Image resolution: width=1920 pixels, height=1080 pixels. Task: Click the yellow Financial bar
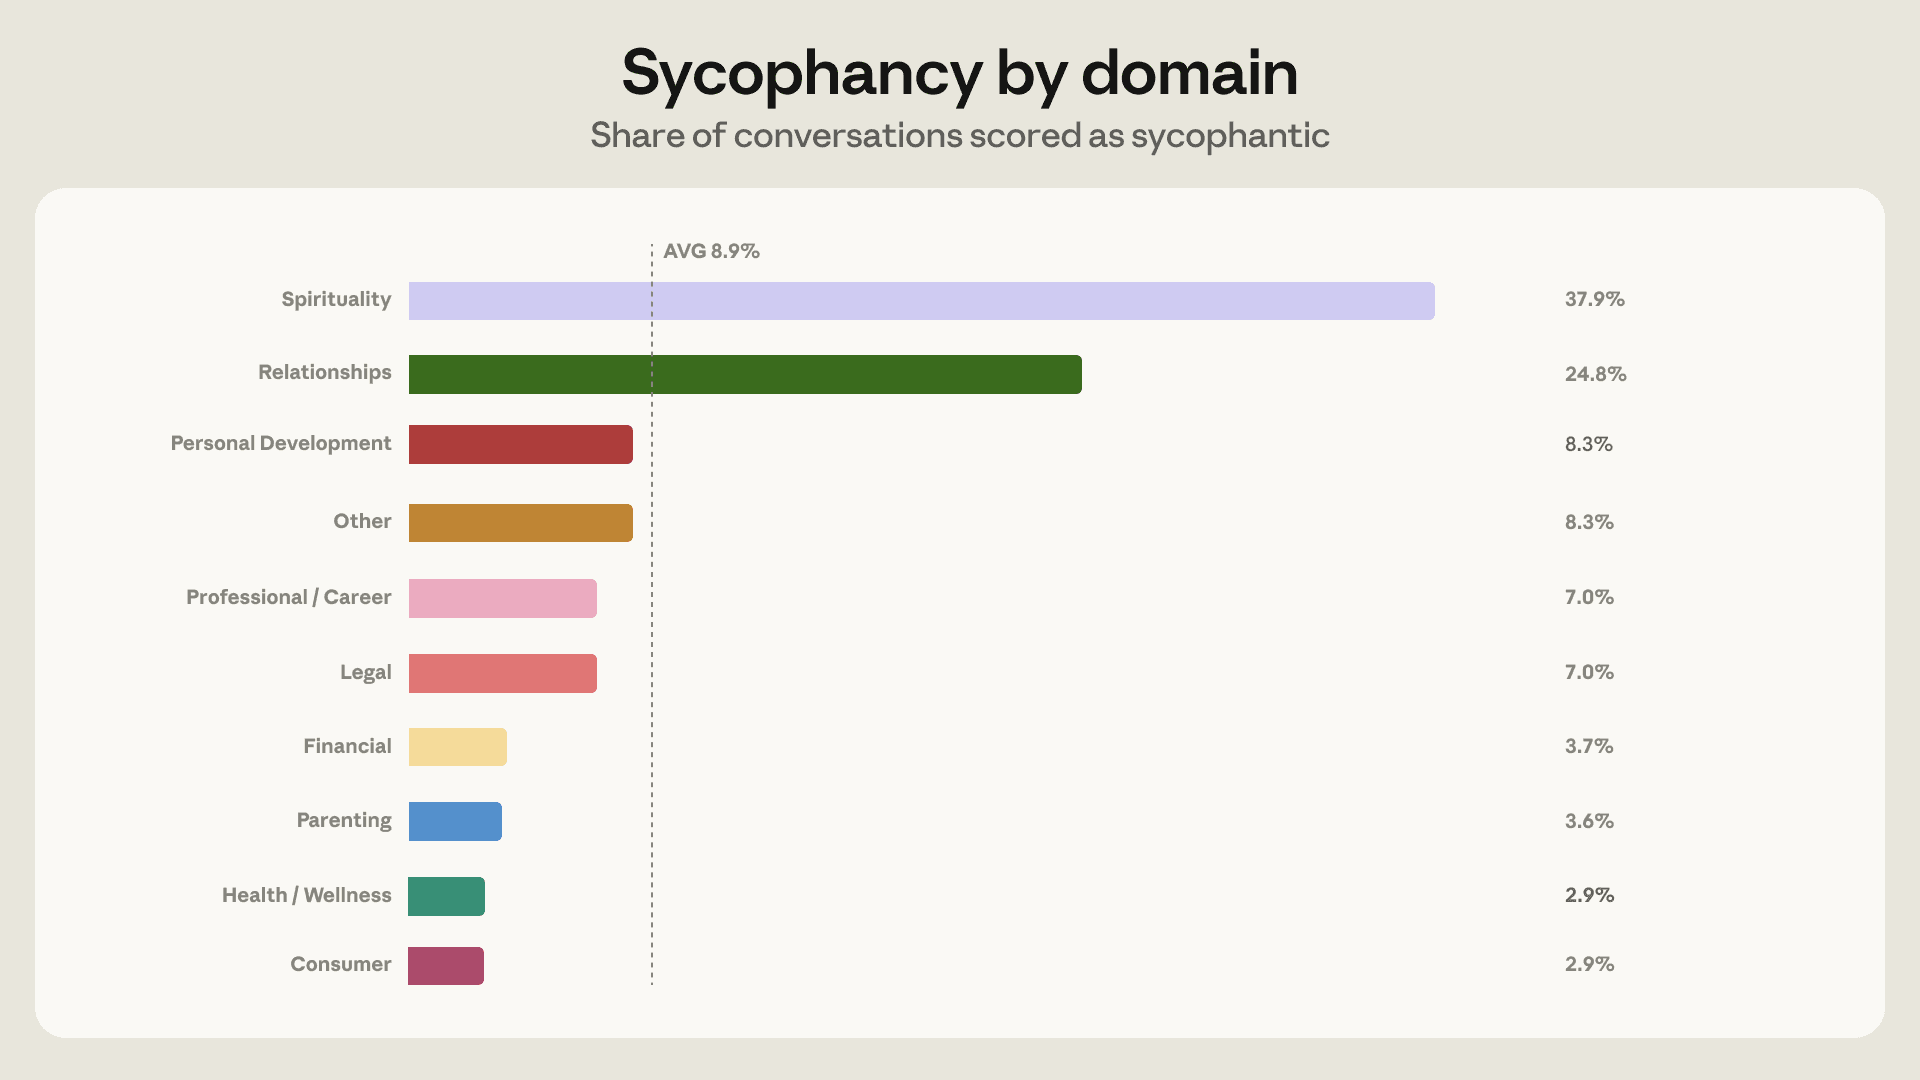[457, 747]
